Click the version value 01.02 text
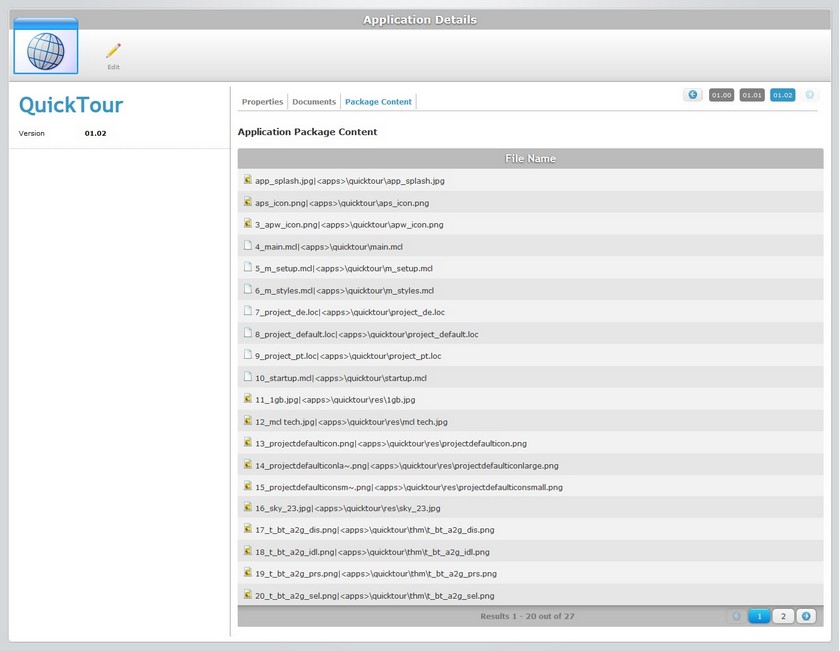Image resolution: width=840 pixels, height=651 pixels. pyautogui.click(x=95, y=133)
